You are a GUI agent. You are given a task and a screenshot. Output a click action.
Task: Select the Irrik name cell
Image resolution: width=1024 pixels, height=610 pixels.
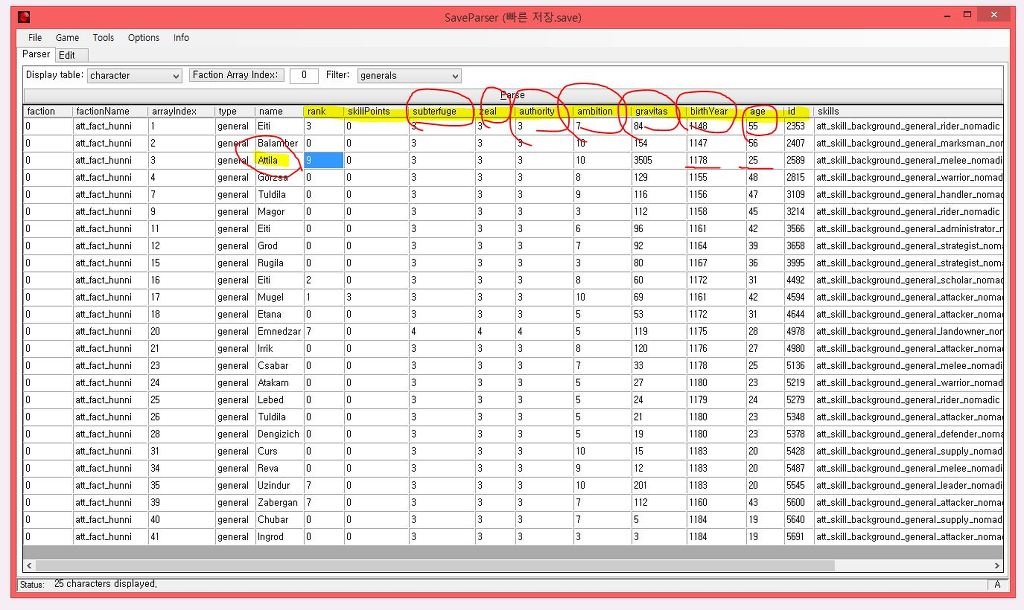click(279, 349)
